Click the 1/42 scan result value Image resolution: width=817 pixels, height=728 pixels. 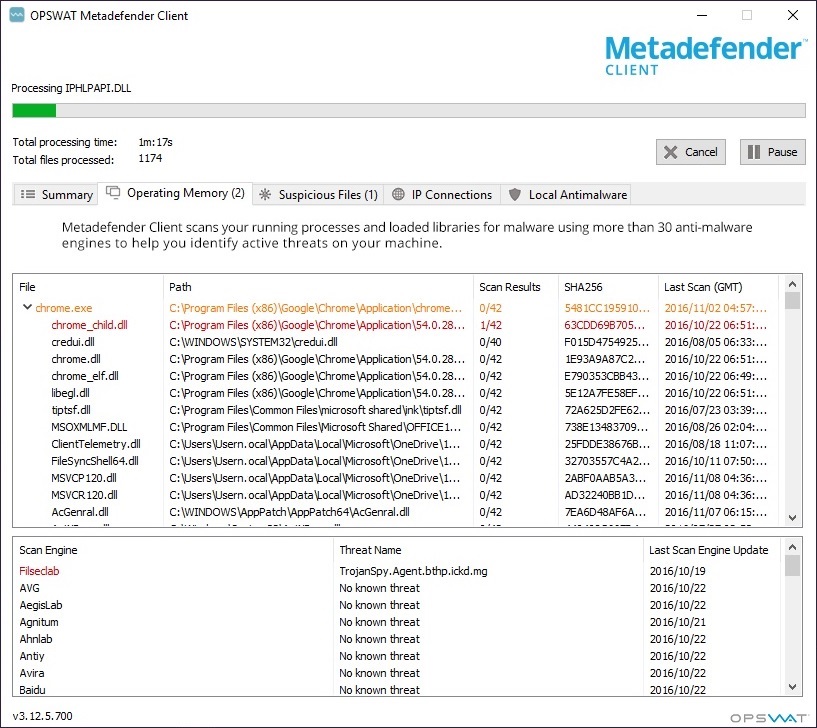[490, 325]
